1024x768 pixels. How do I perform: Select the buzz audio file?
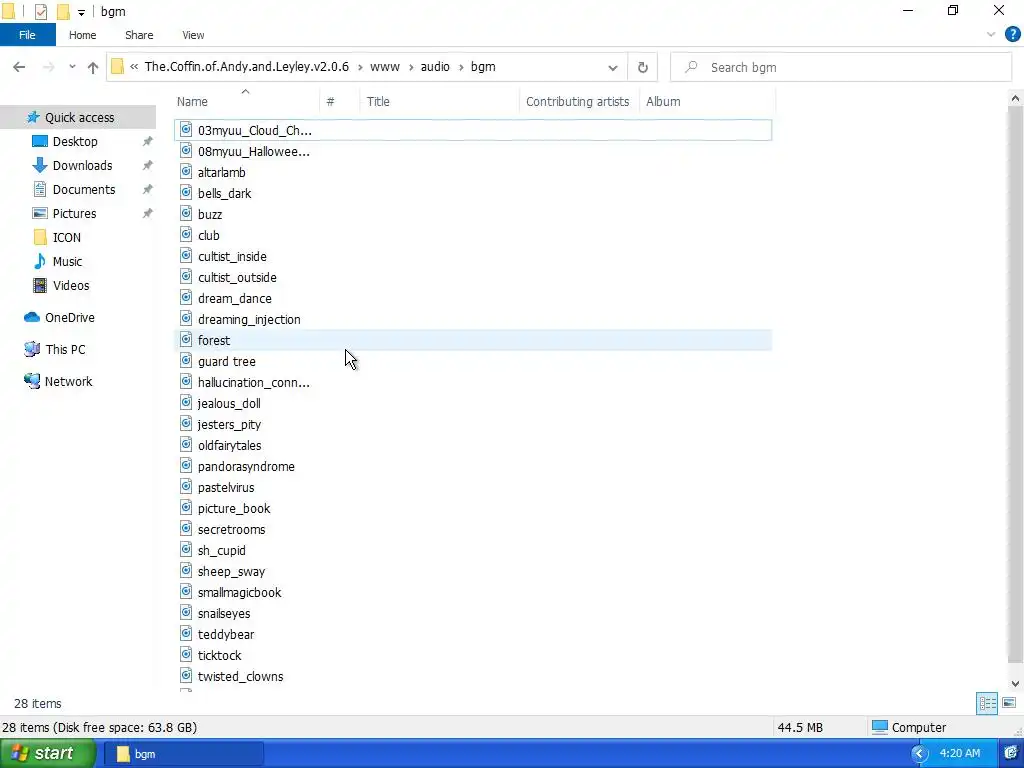tap(210, 214)
